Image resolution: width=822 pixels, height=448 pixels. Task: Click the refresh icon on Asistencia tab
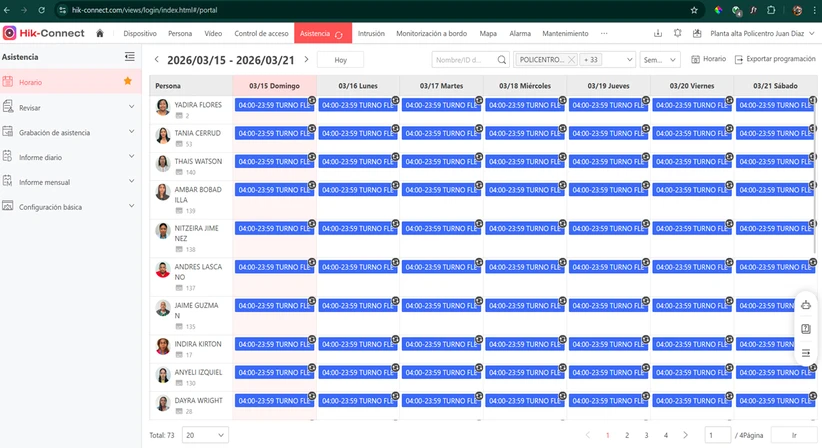click(339, 35)
